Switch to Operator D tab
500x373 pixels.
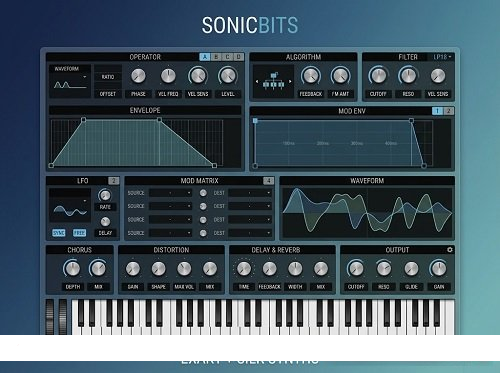coord(239,57)
